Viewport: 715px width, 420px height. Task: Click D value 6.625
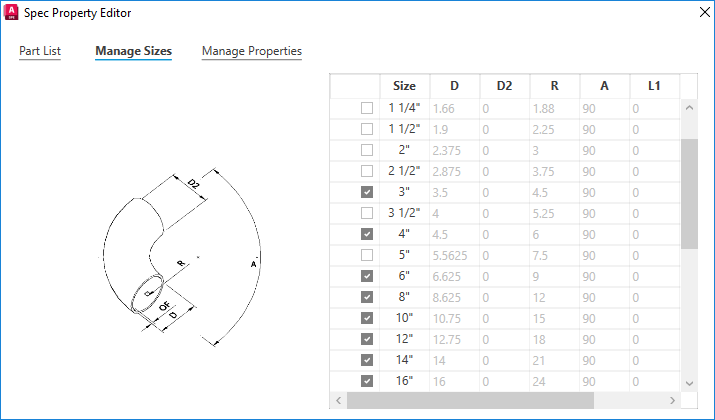tap(455, 276)
